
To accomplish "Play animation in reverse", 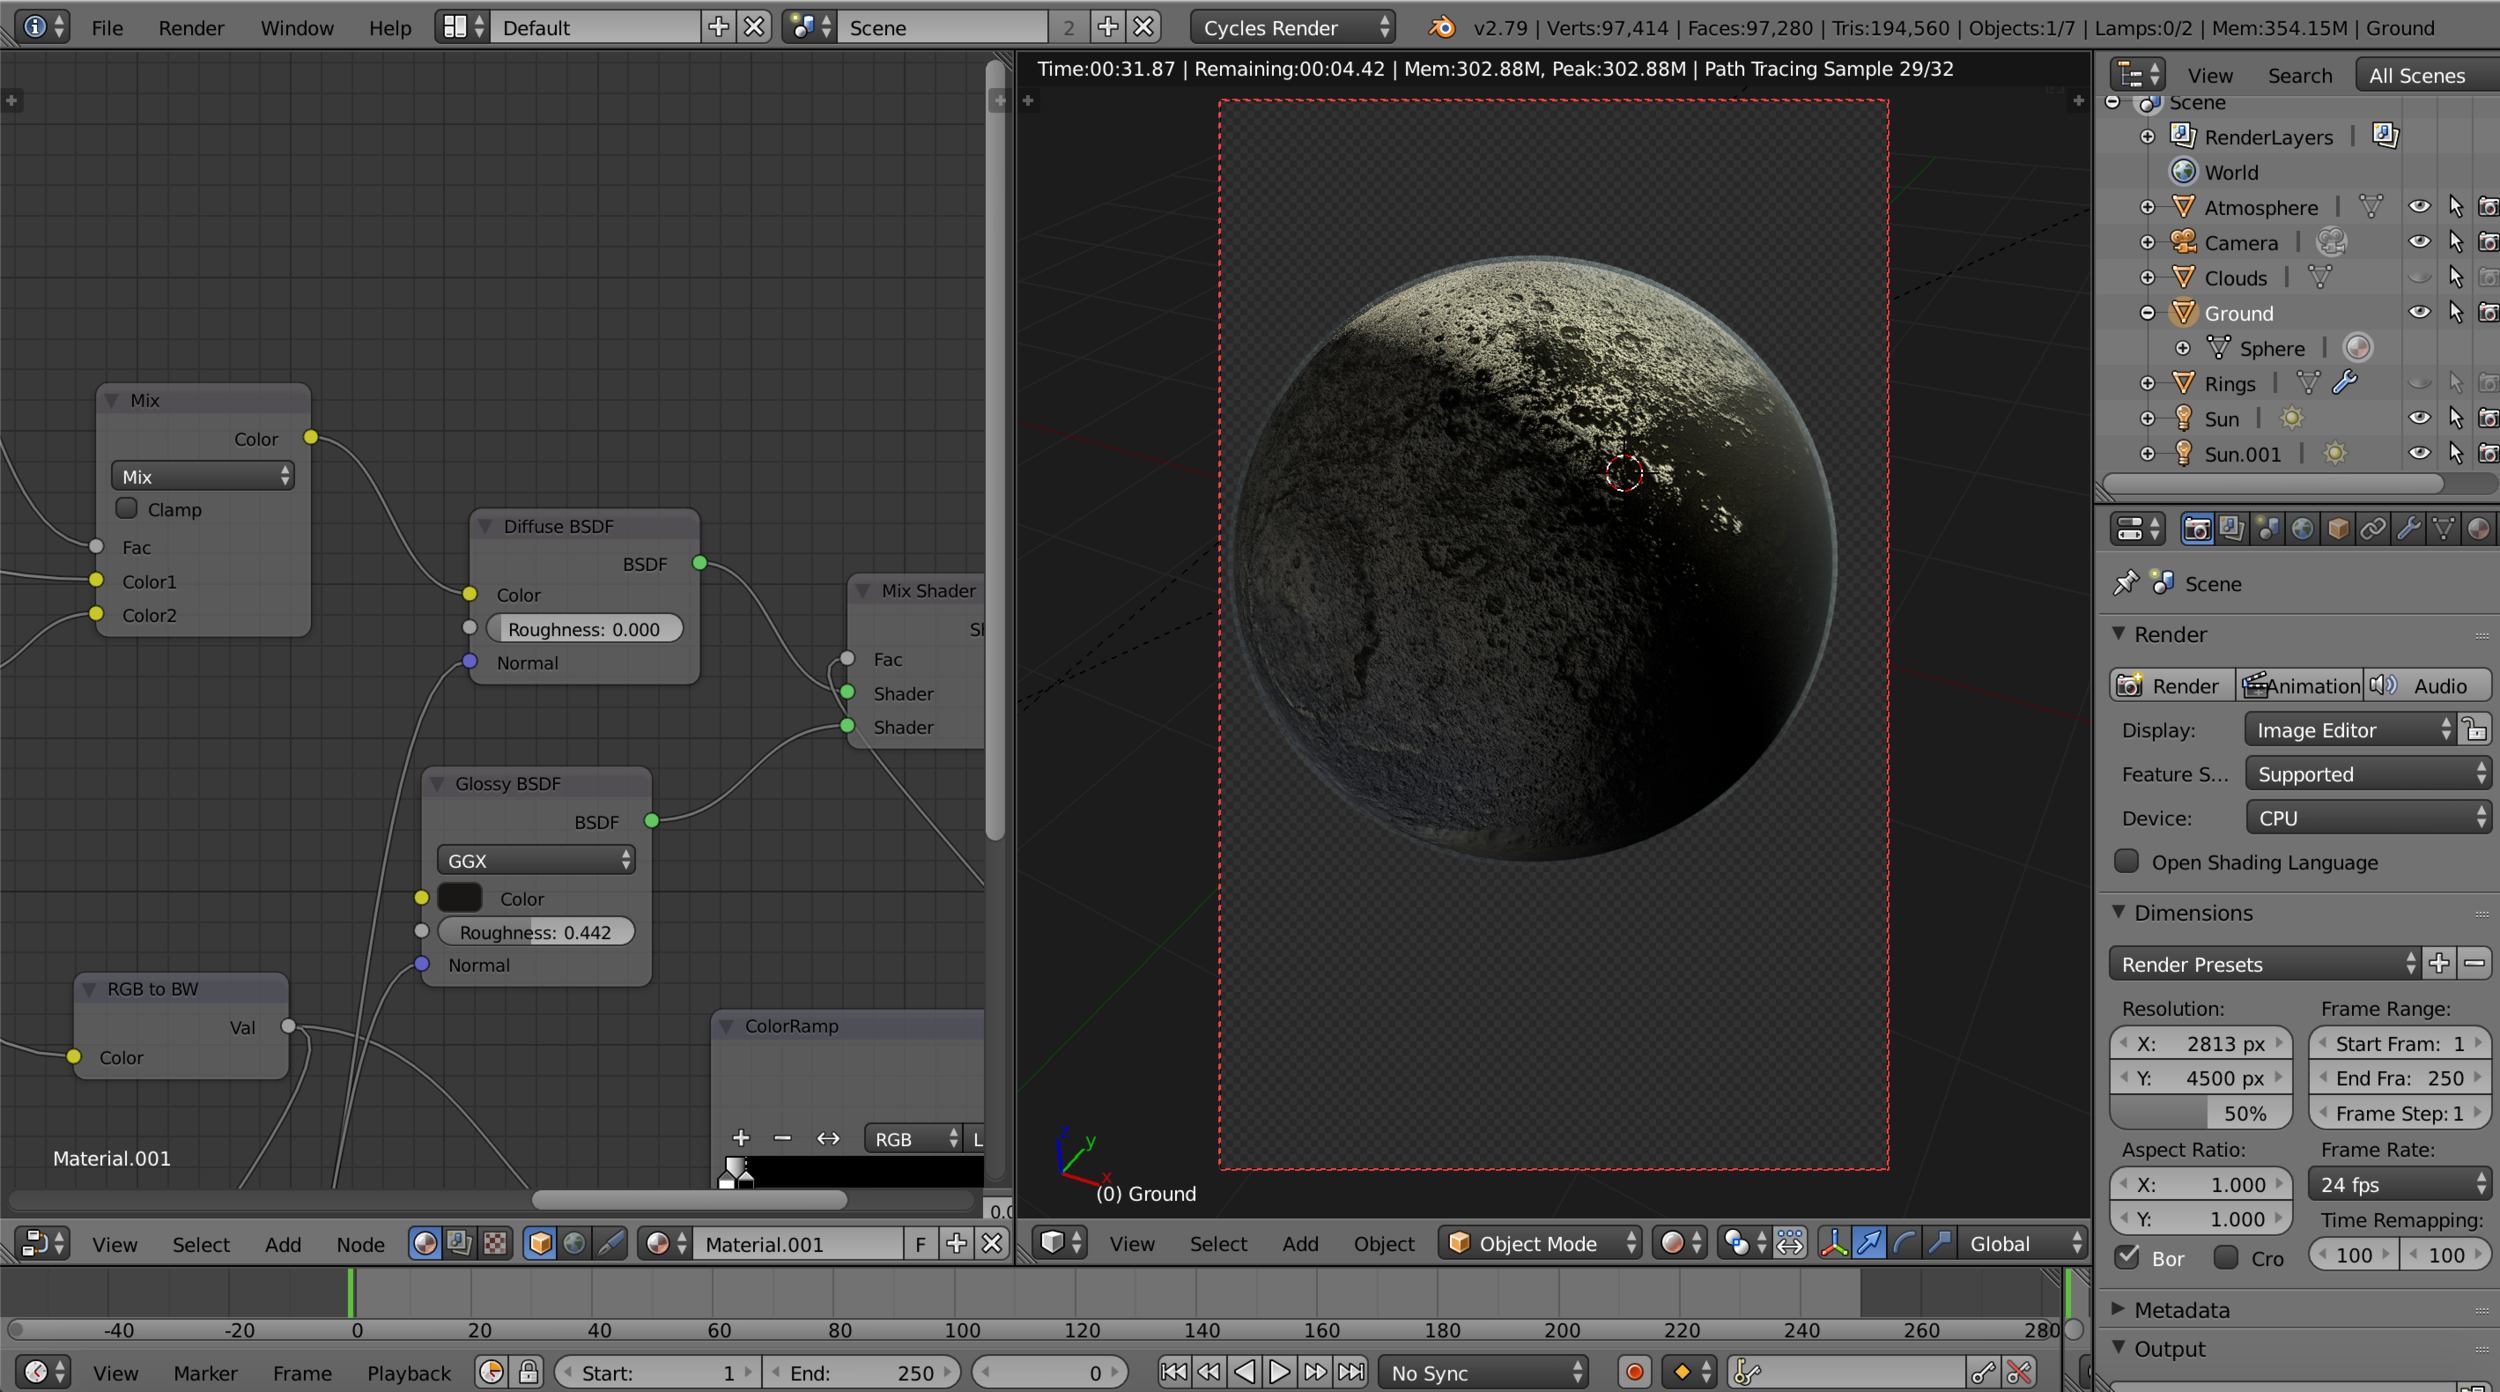I will (1244, 1372).
